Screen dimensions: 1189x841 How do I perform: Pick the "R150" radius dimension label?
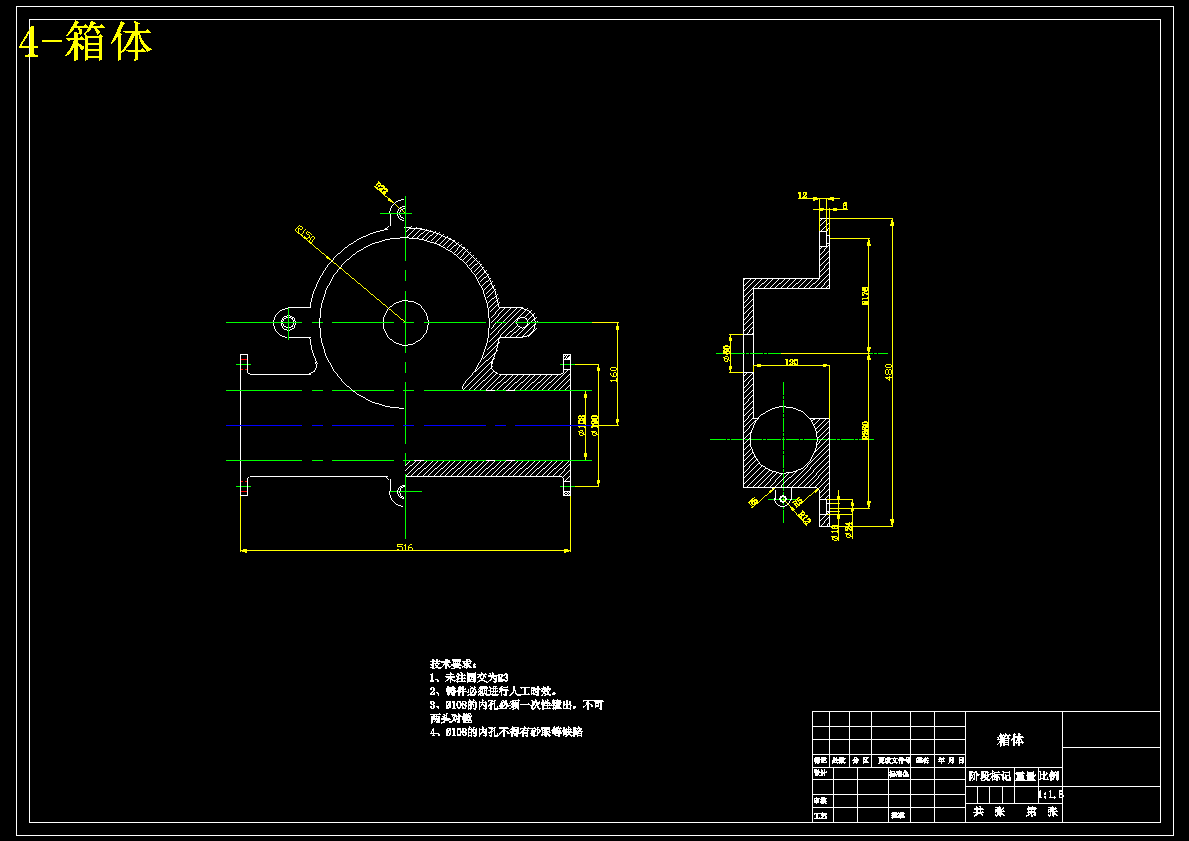click(305, 234)
